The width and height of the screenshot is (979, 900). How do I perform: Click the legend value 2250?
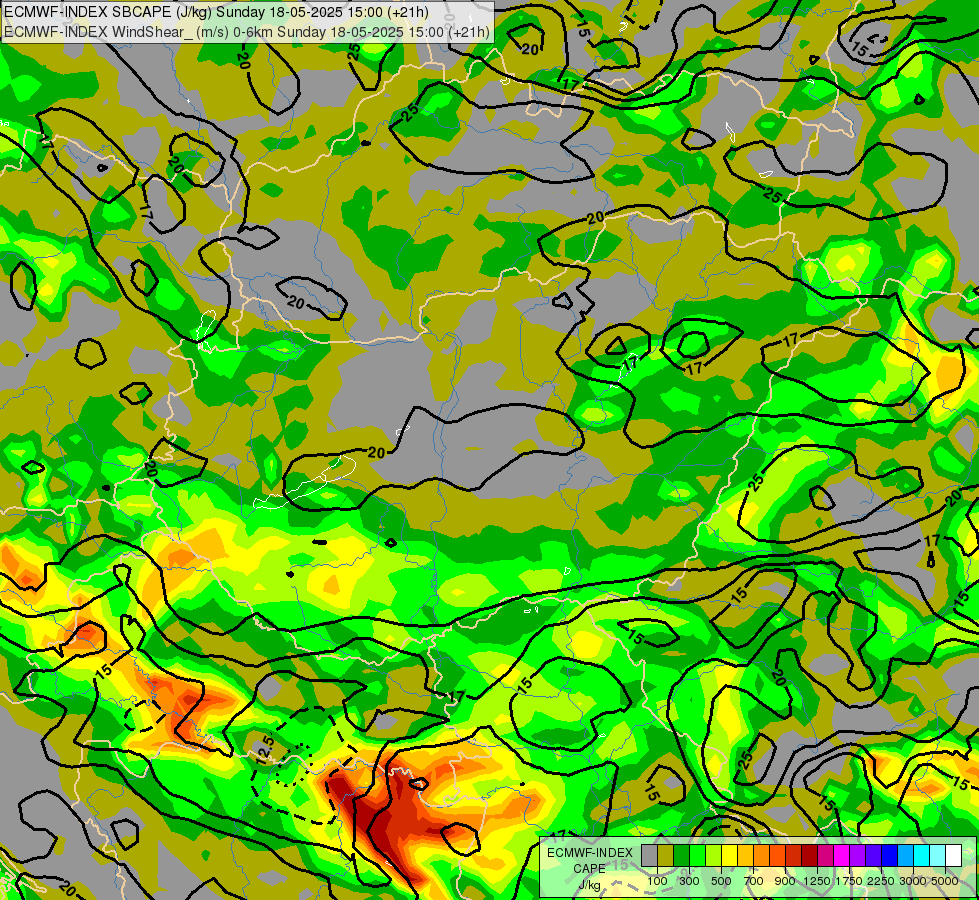880,881
